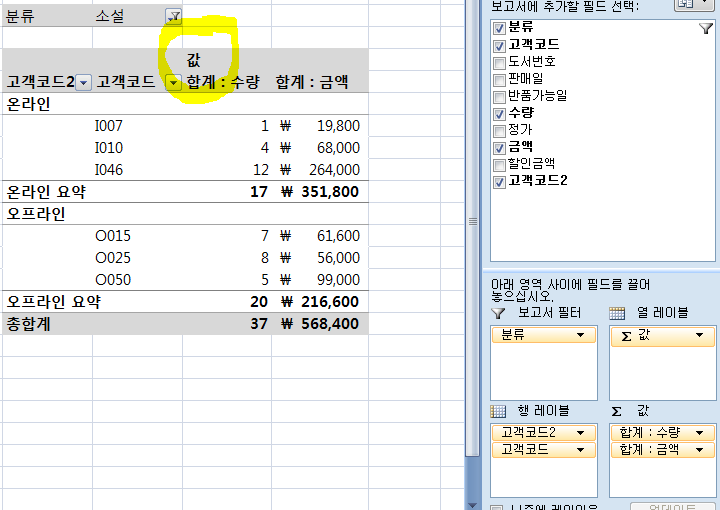Click the 행 레이블 area icon
The height and width of the screenshot is (510, 720).
click(498, 411)
